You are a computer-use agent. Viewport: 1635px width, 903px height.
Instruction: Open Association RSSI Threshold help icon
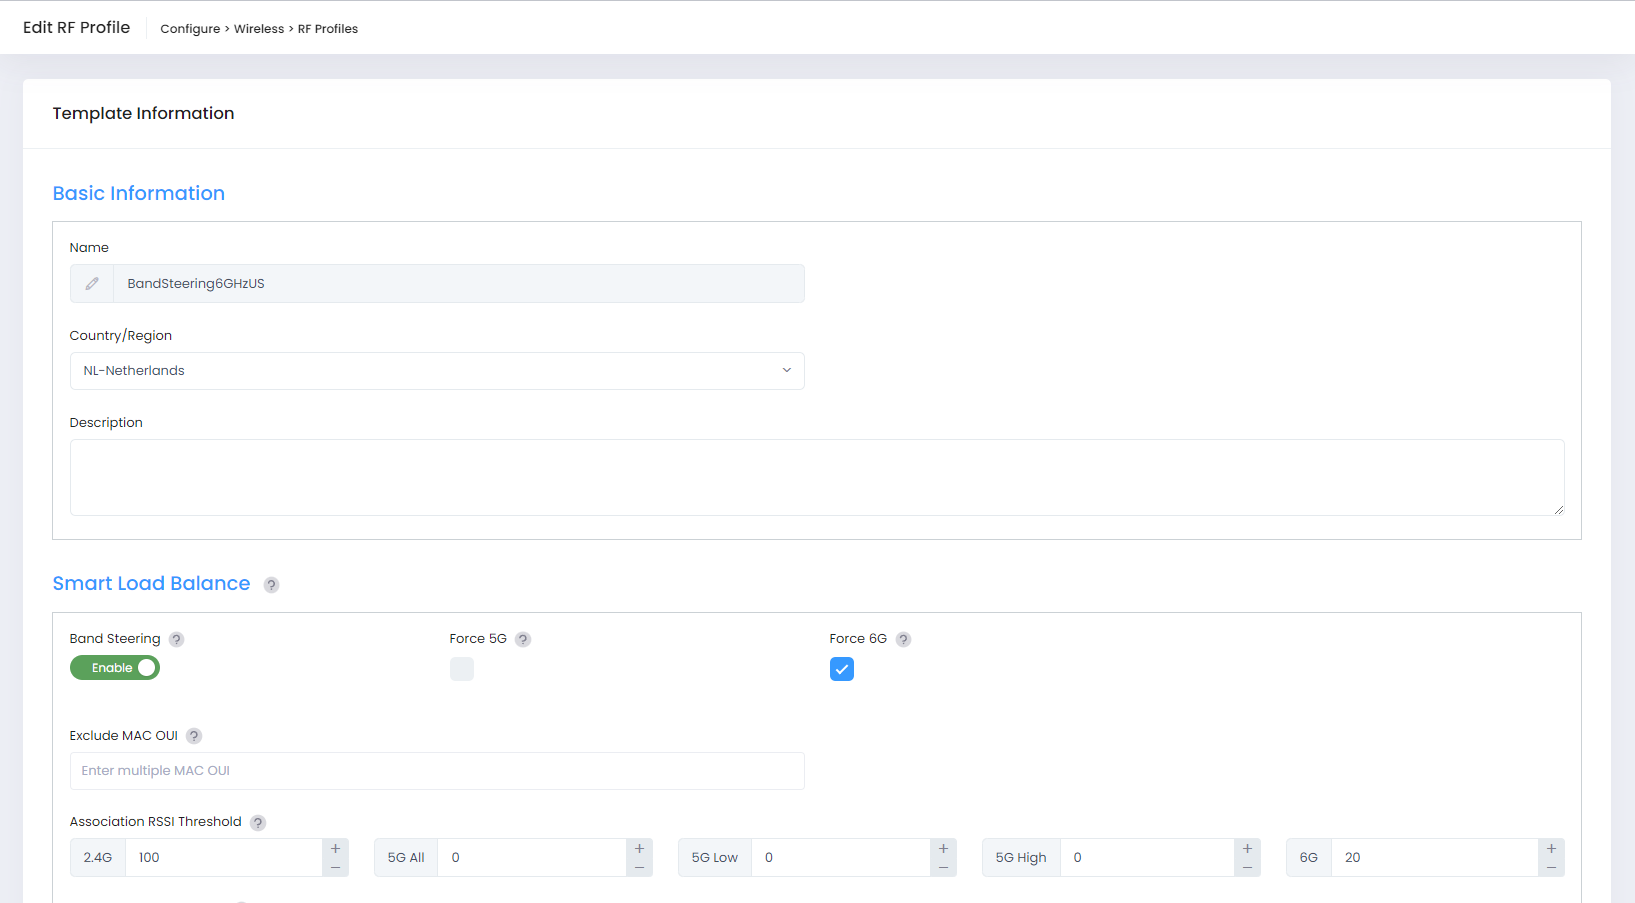point(258,823)
